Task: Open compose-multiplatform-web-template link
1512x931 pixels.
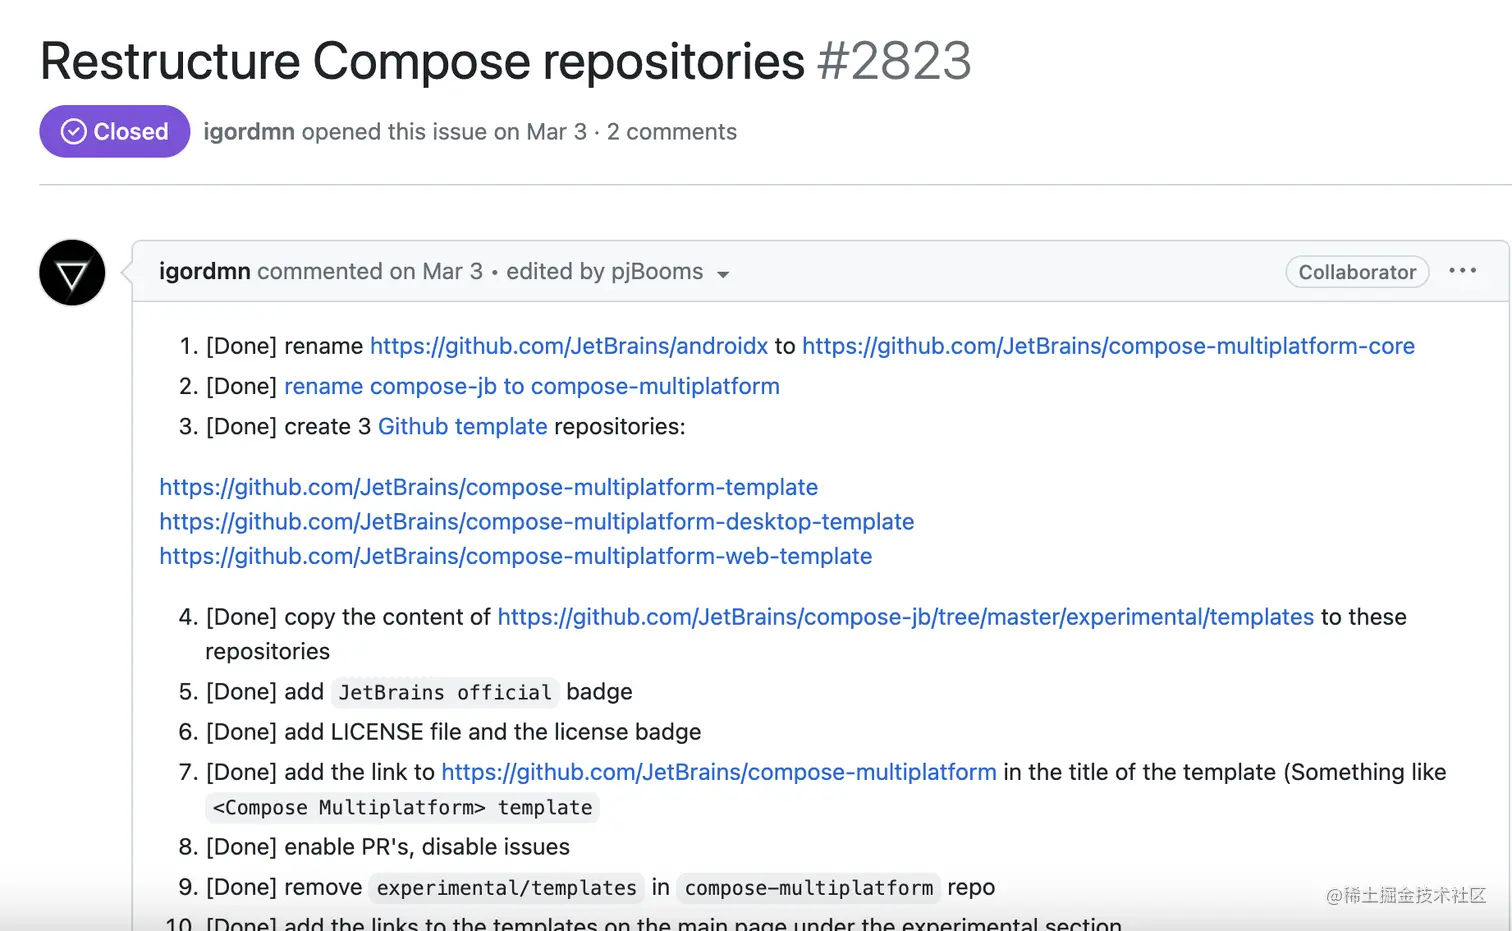Action: tap(516, 556)
